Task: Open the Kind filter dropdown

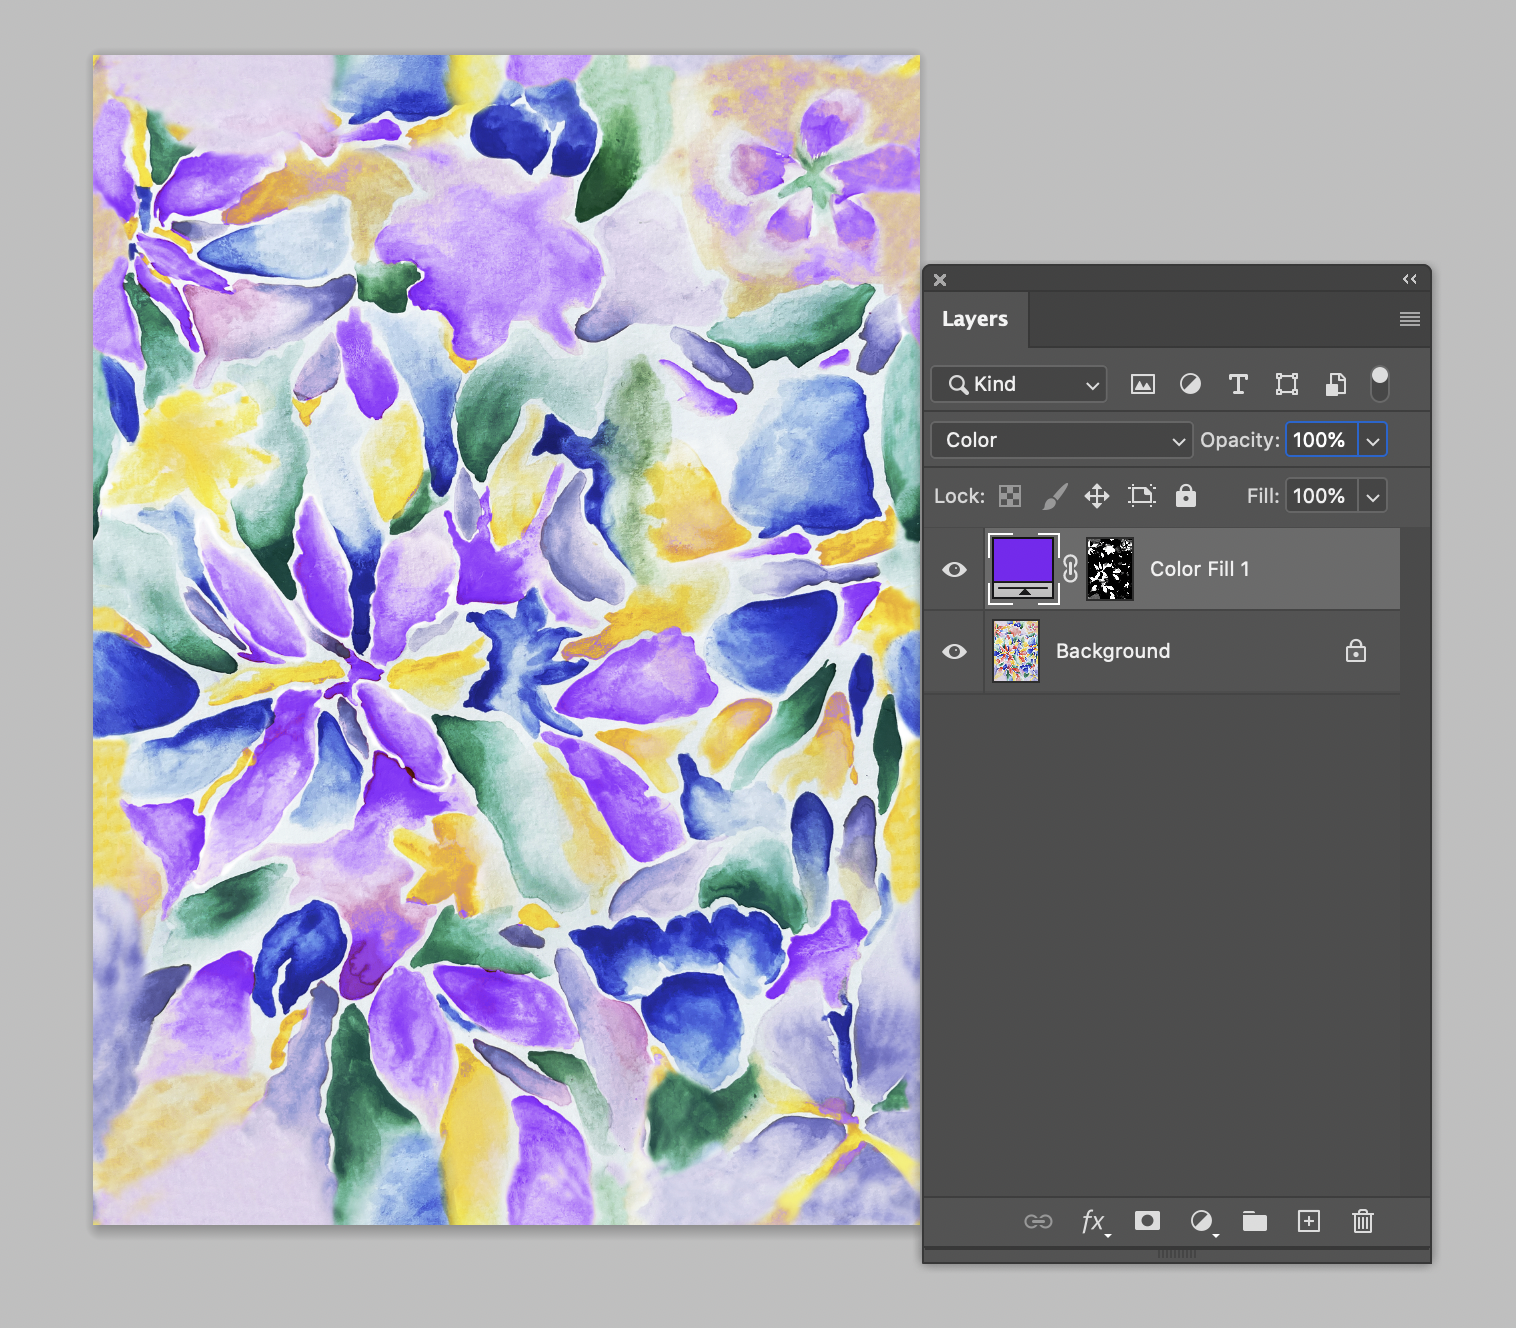Action: click(x=1018, y=384)
